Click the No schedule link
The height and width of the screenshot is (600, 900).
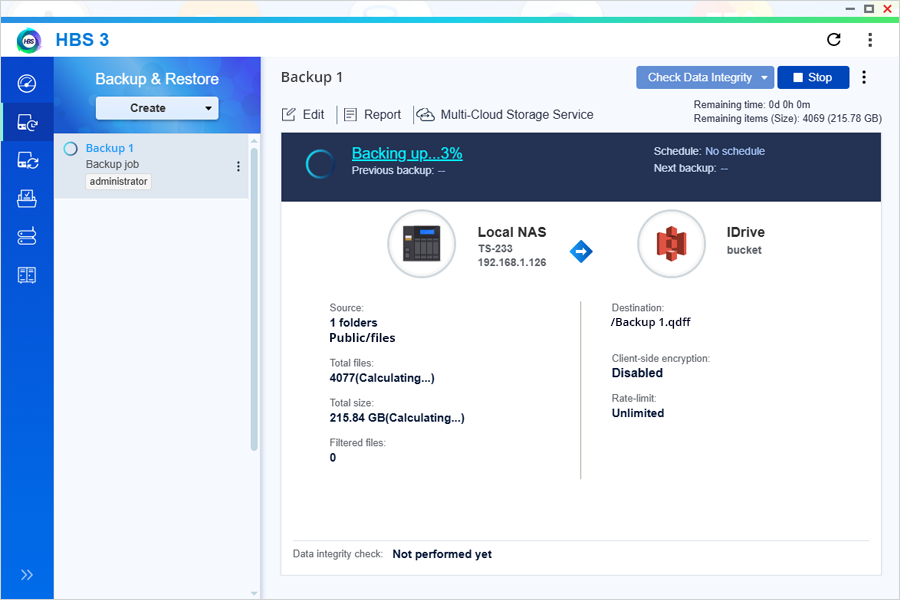[735, 151]
